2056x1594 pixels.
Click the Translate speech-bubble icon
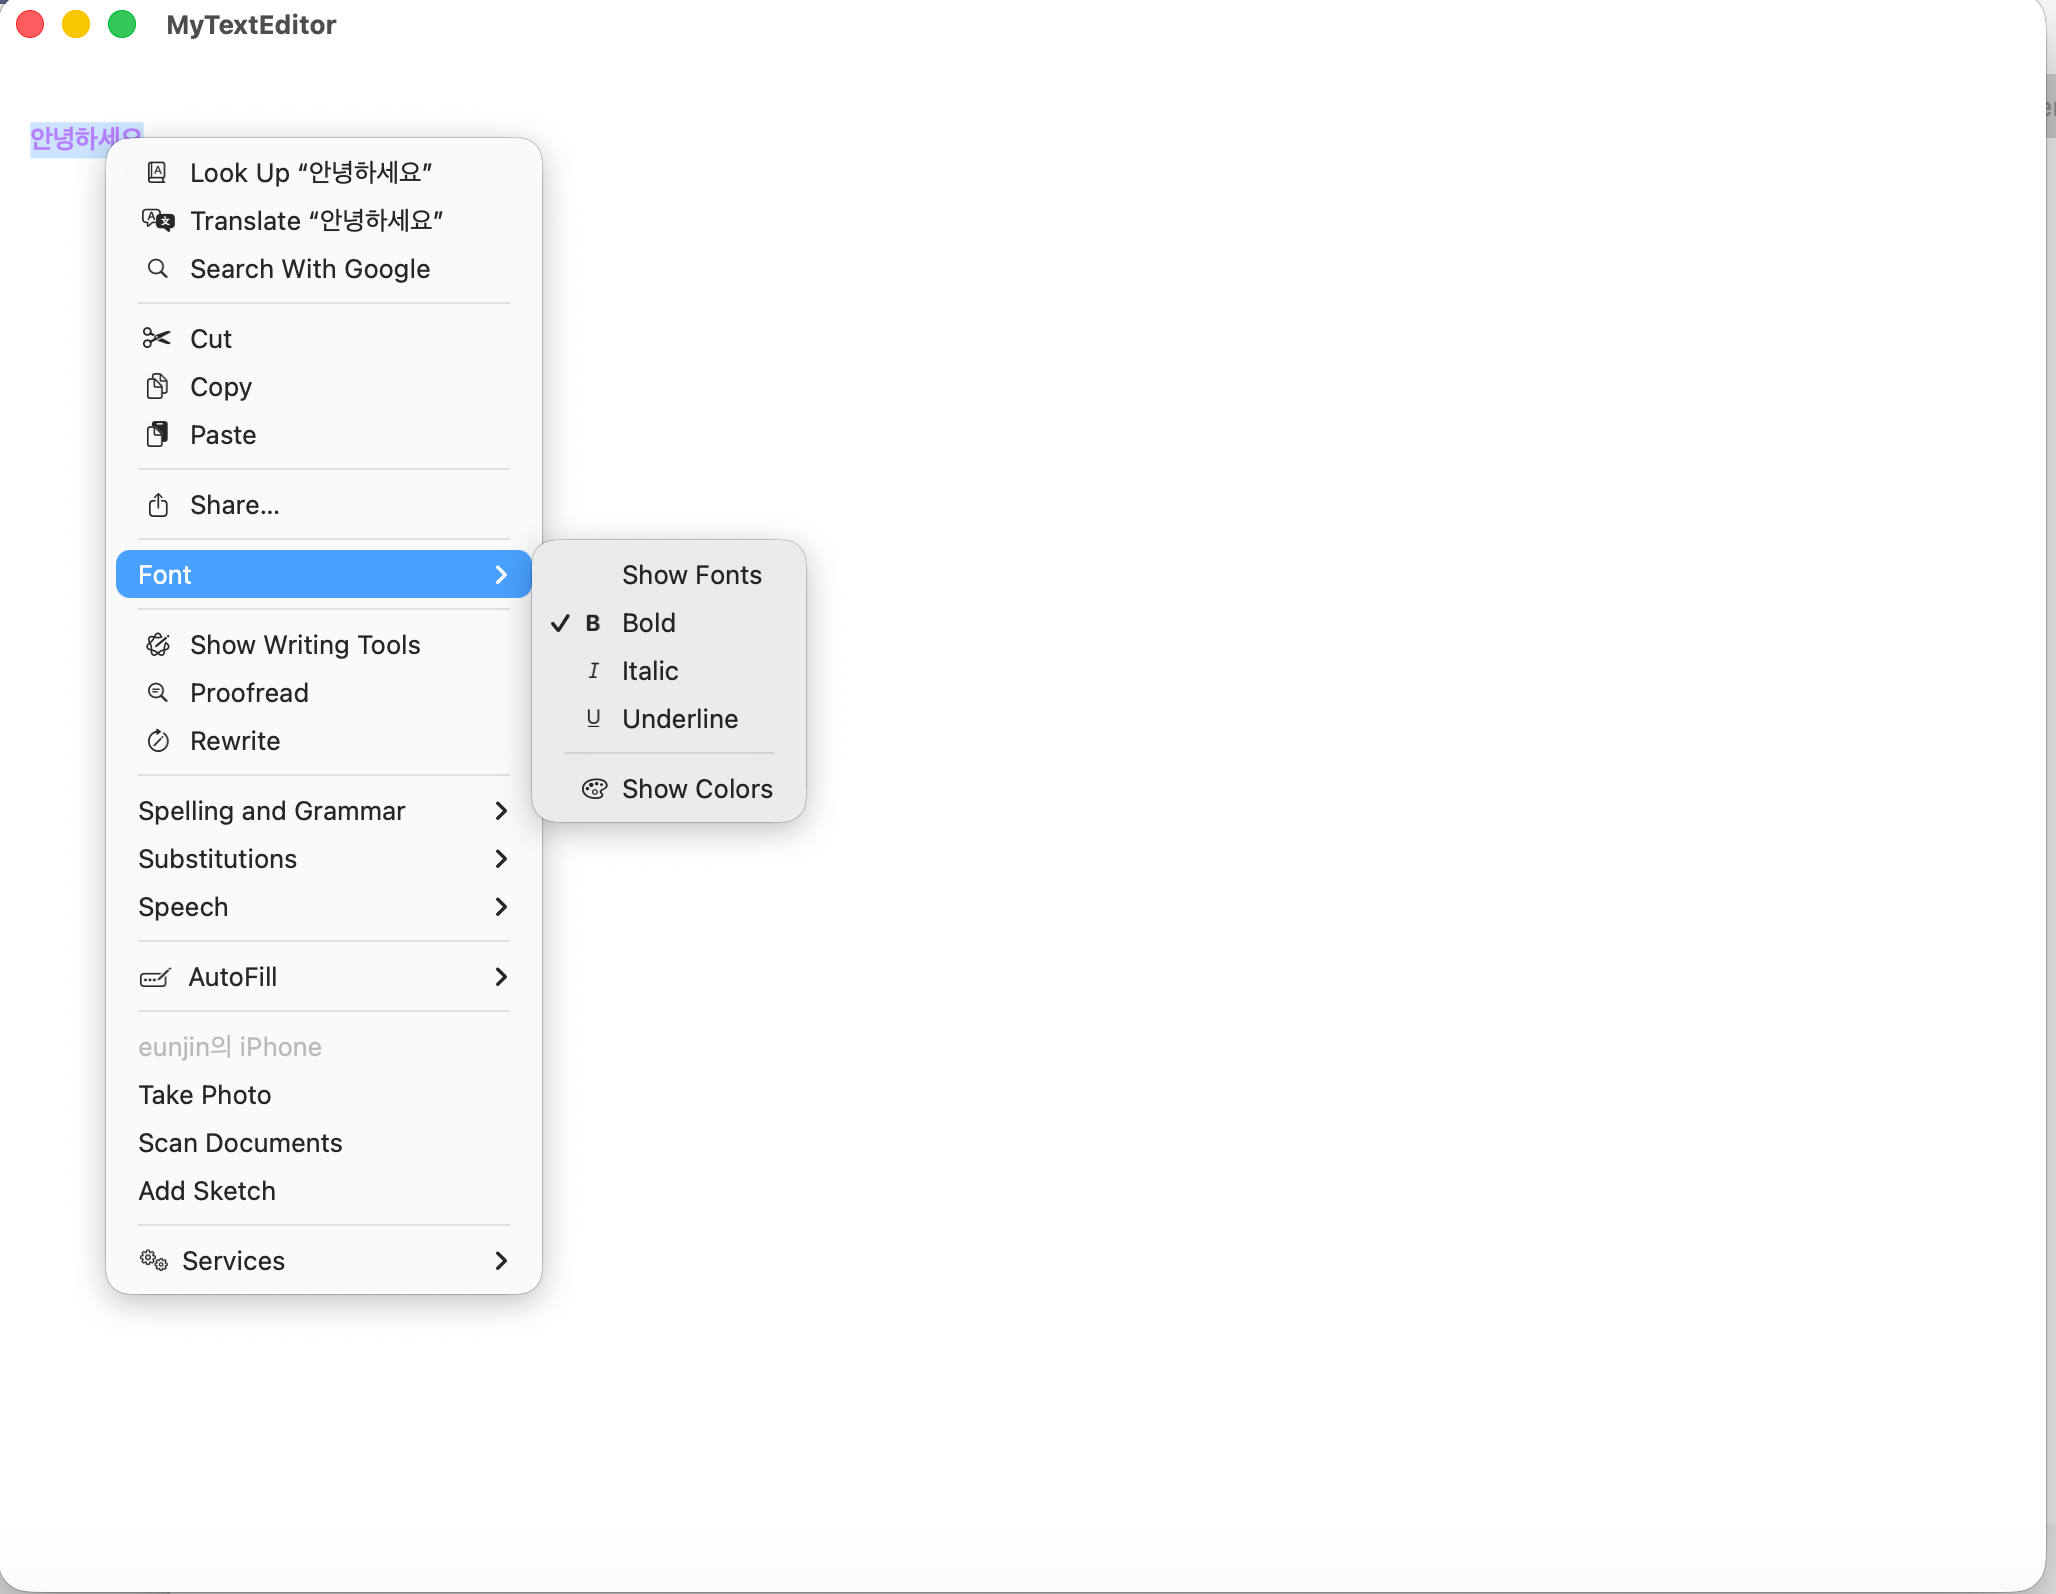point(157,220)
